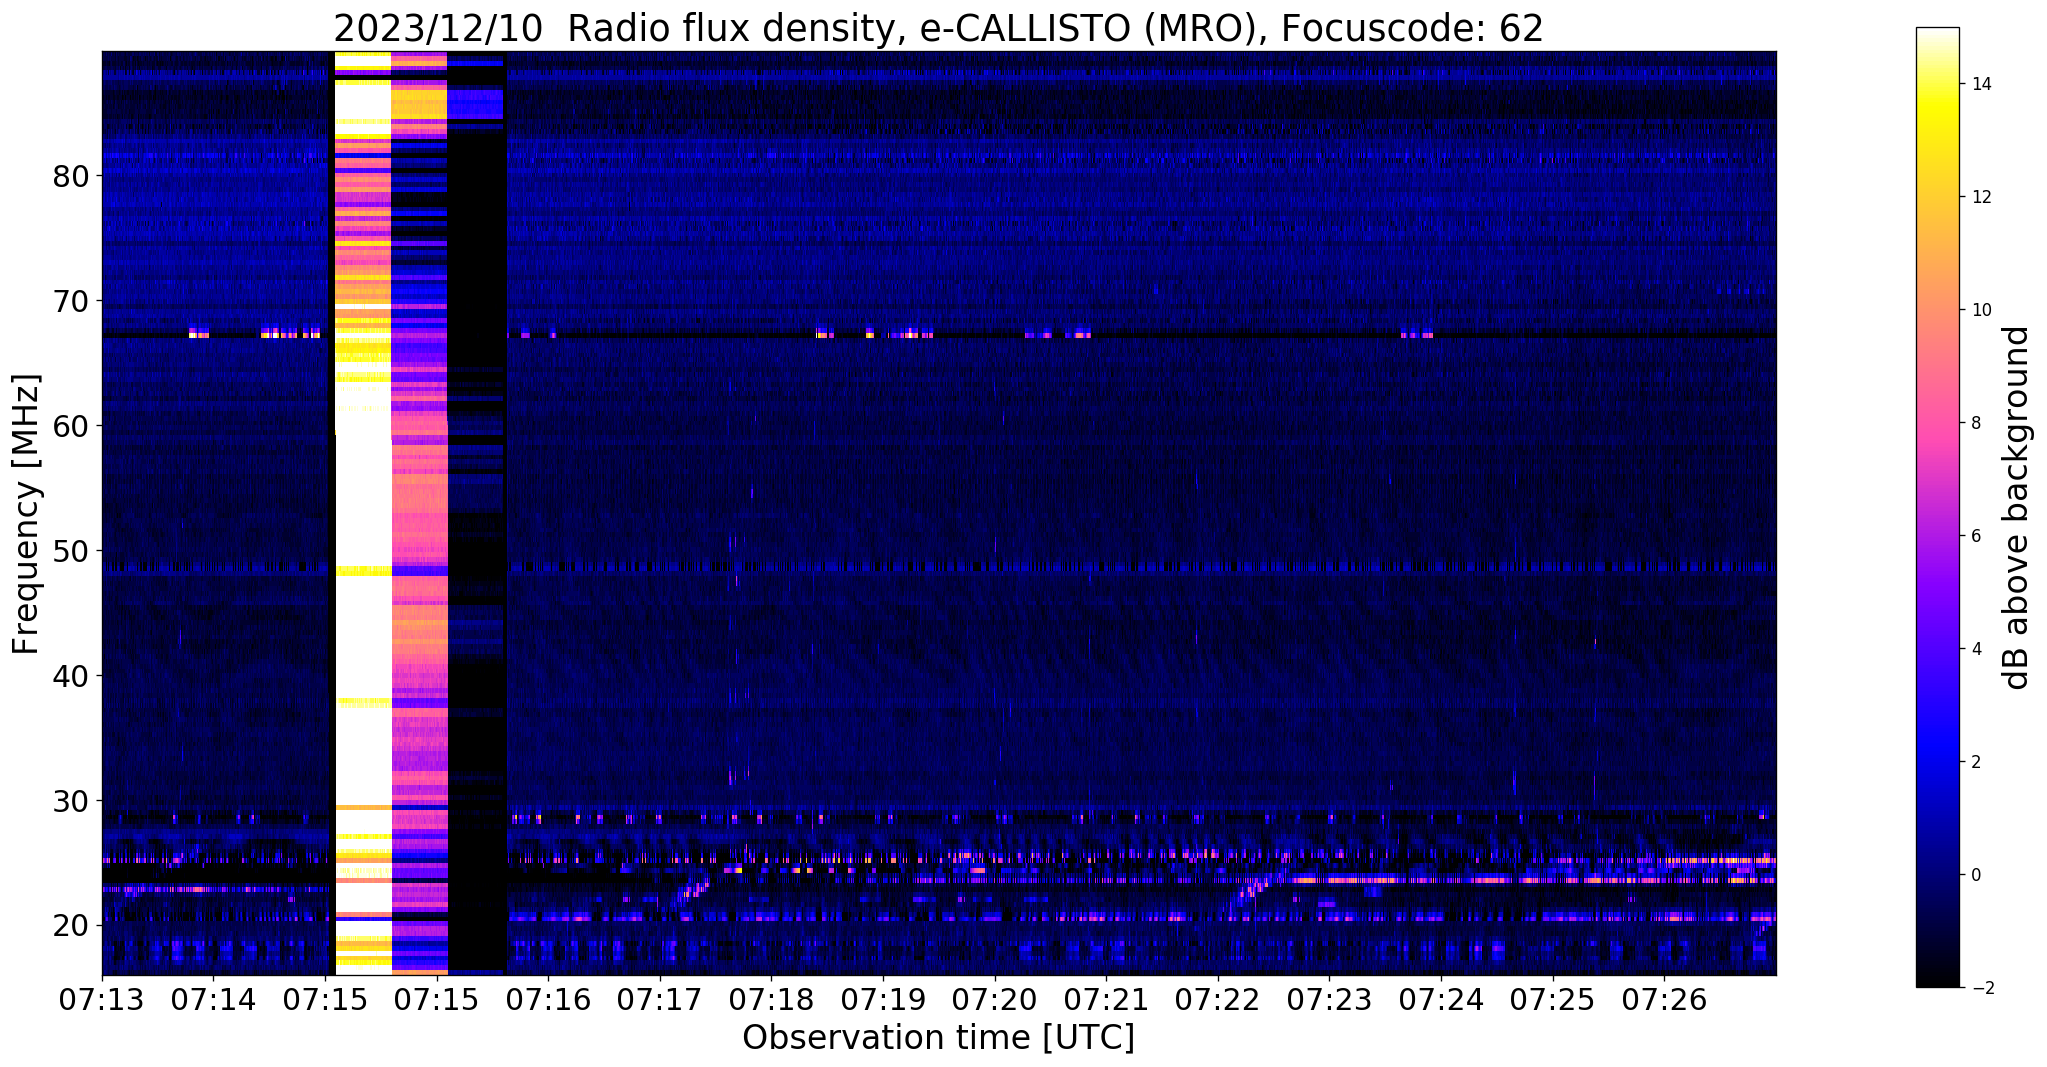Click the 60 MHz frequency tick label

(71, 426)
